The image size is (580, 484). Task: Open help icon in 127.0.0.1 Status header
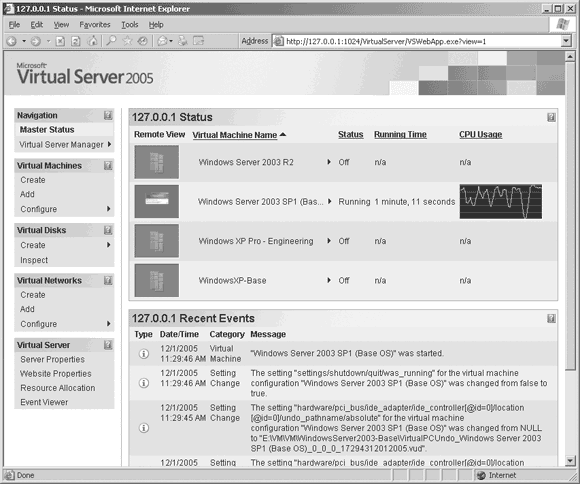[551, 117]
